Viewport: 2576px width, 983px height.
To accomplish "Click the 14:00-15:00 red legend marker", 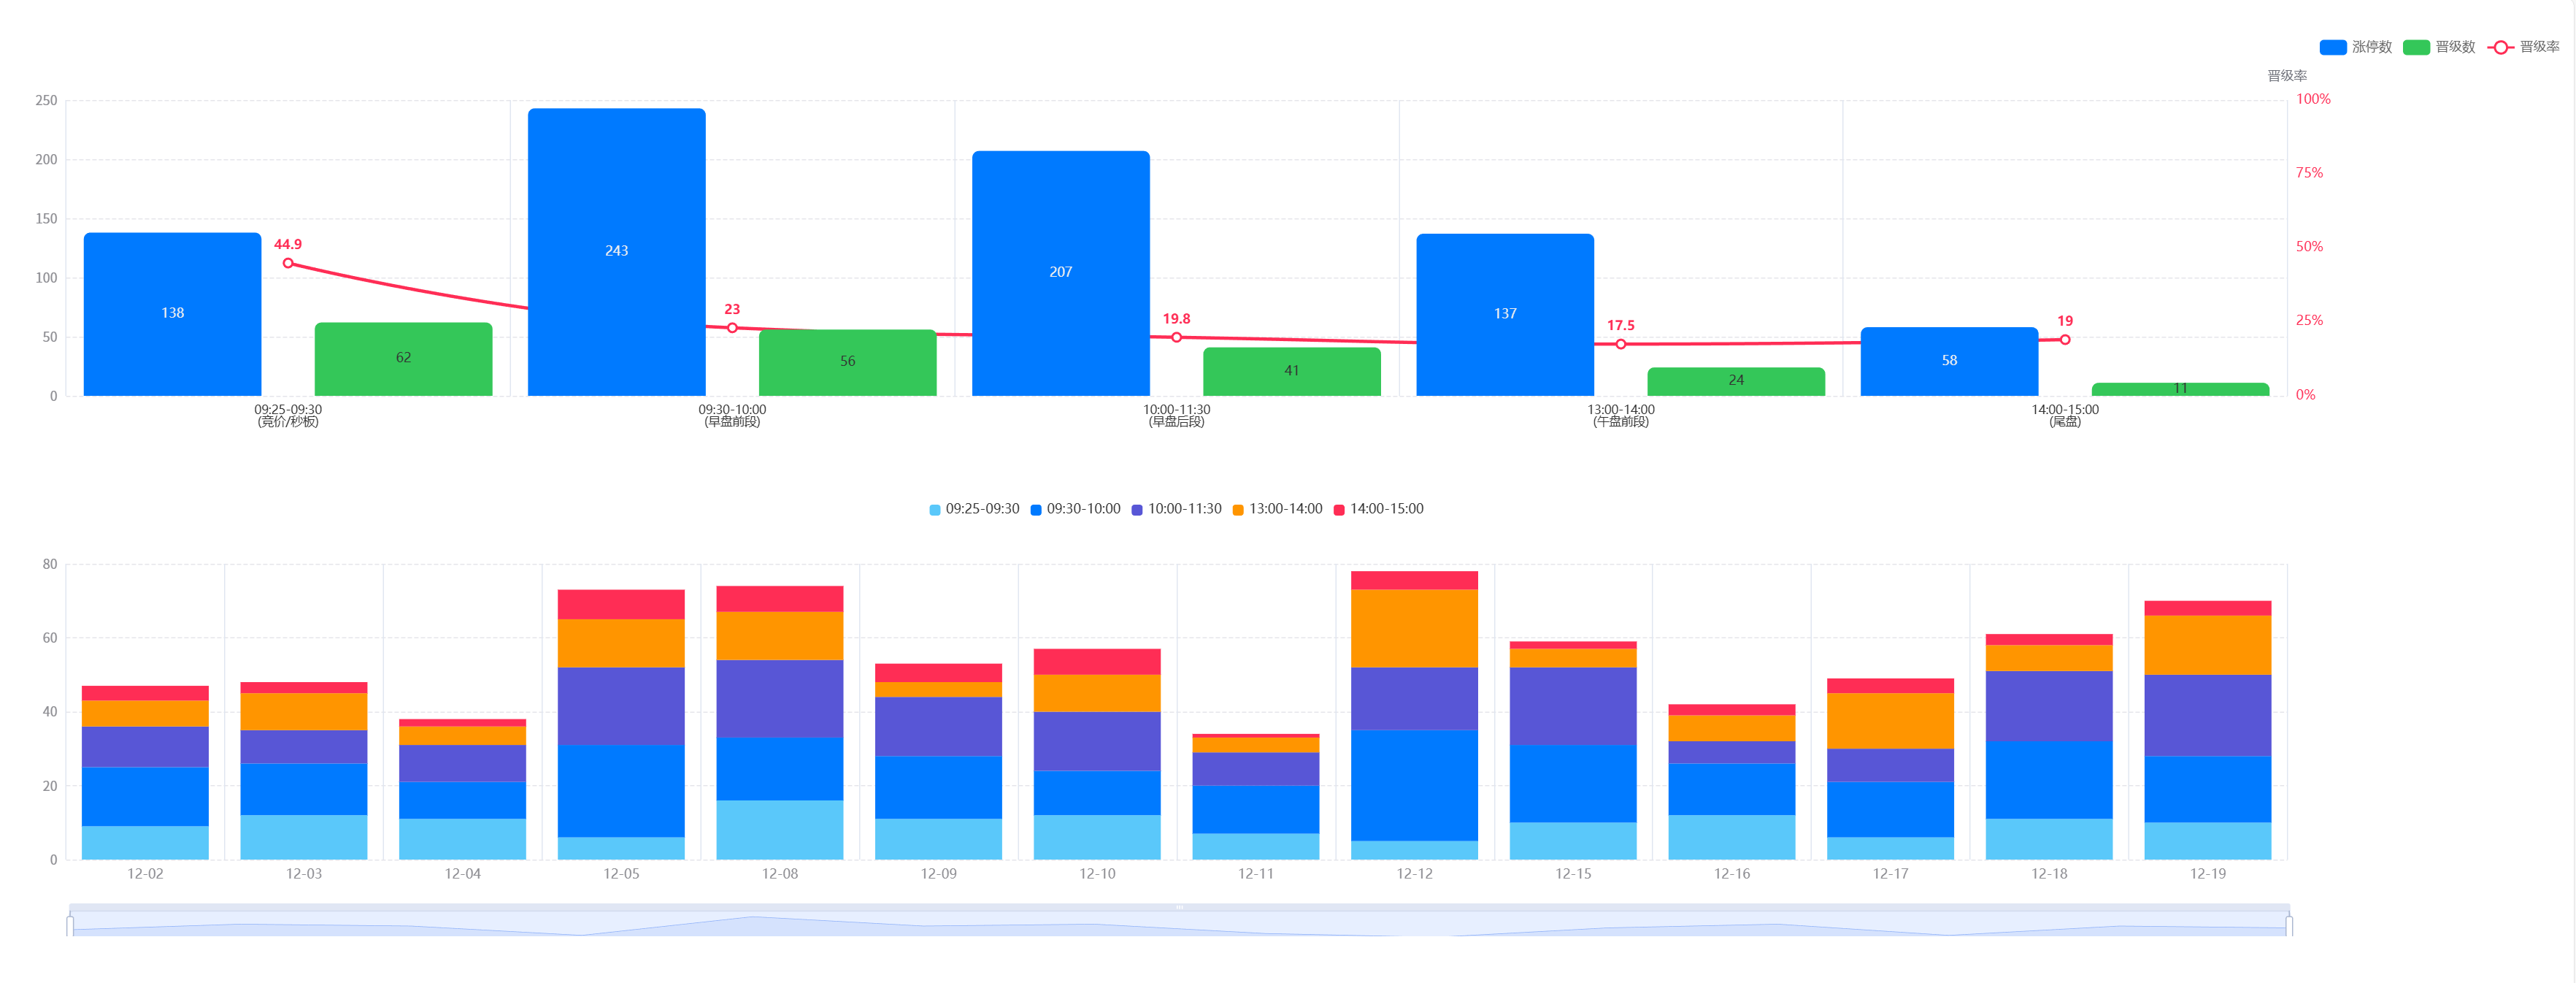I will coord(1339,510).
